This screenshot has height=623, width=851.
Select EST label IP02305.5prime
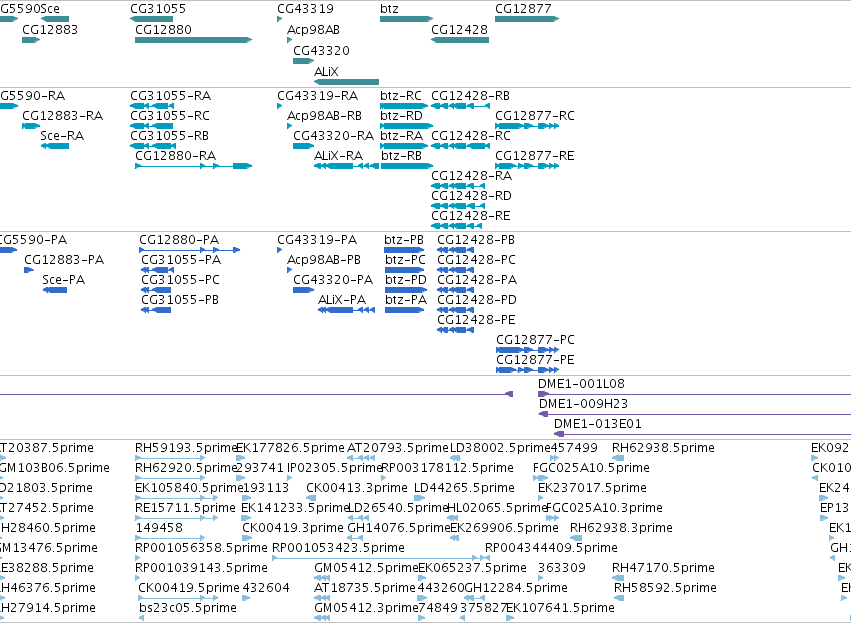pyautogui.click(x=335, y=468)
